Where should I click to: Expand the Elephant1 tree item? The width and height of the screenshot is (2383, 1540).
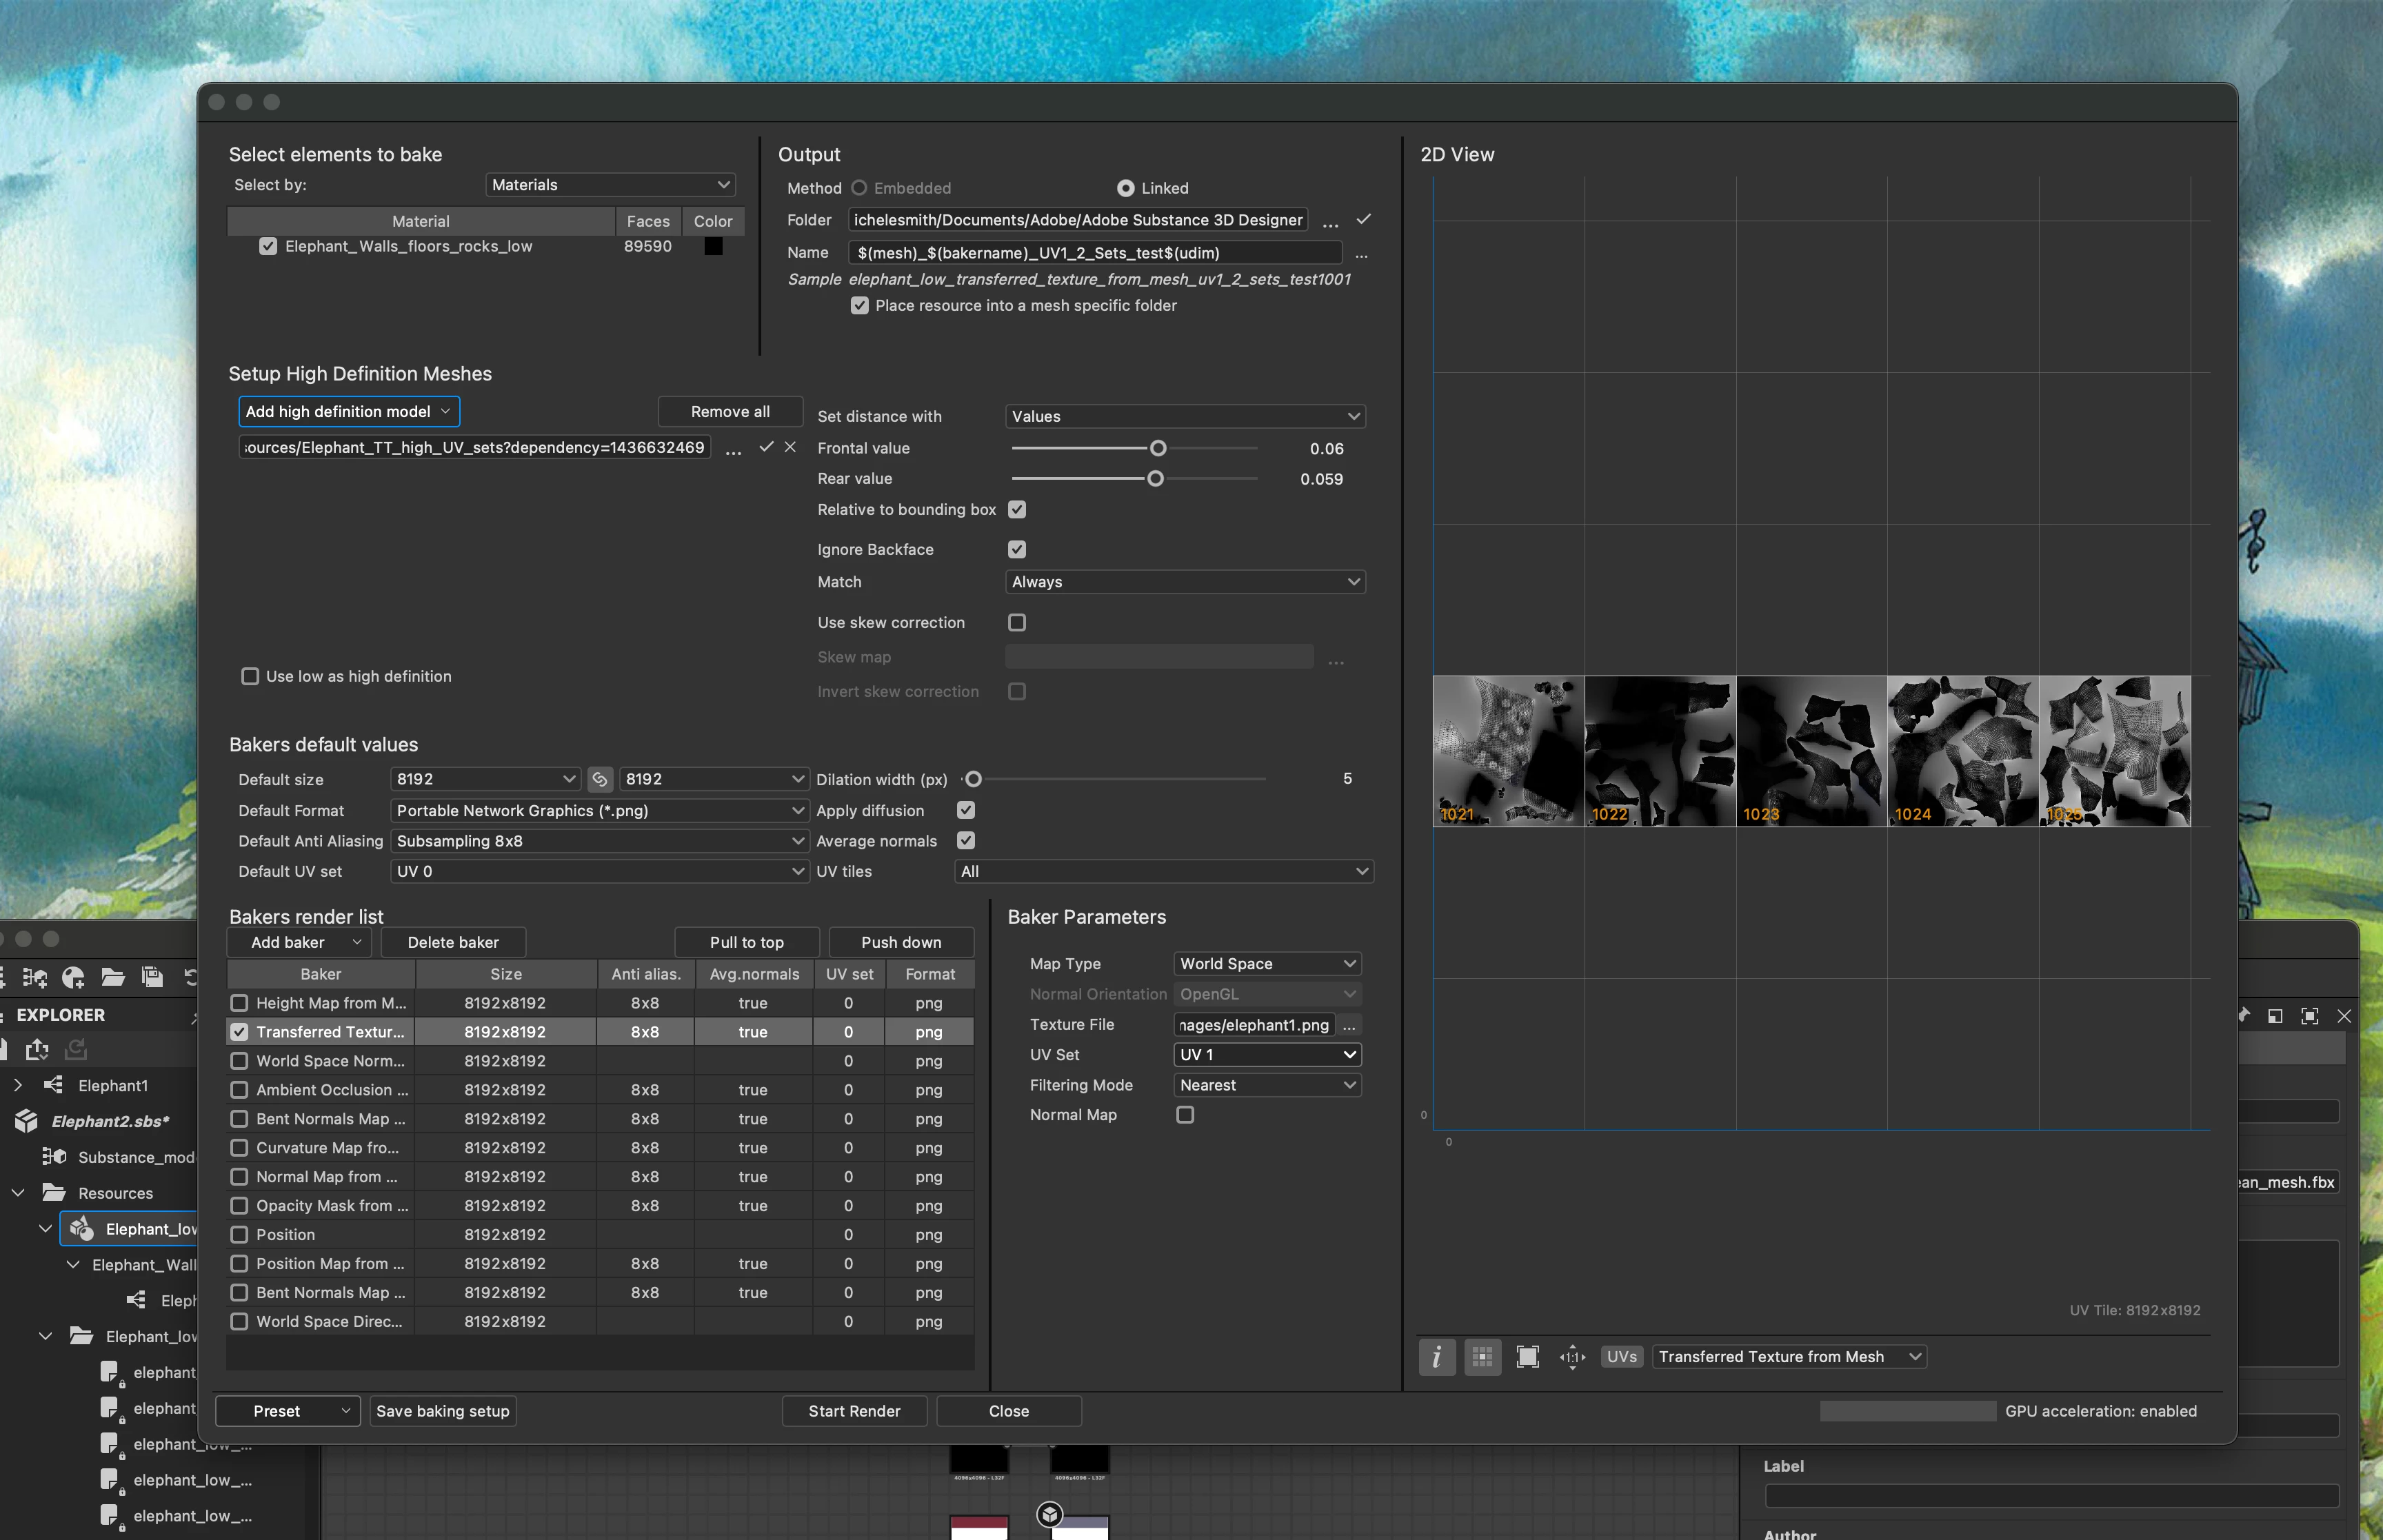(18, 1085)
